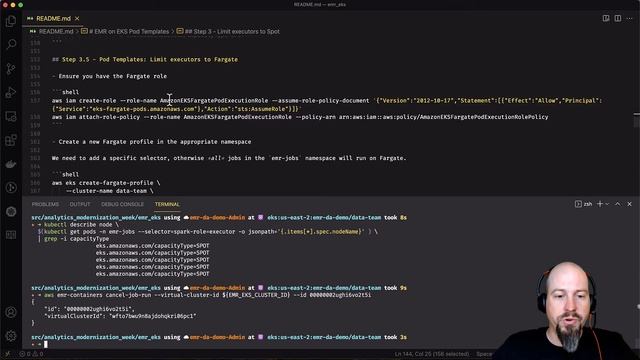The image size is (640, 360).
Task: Show errors and warnings count in status bar
Action: tap(31, 354)
